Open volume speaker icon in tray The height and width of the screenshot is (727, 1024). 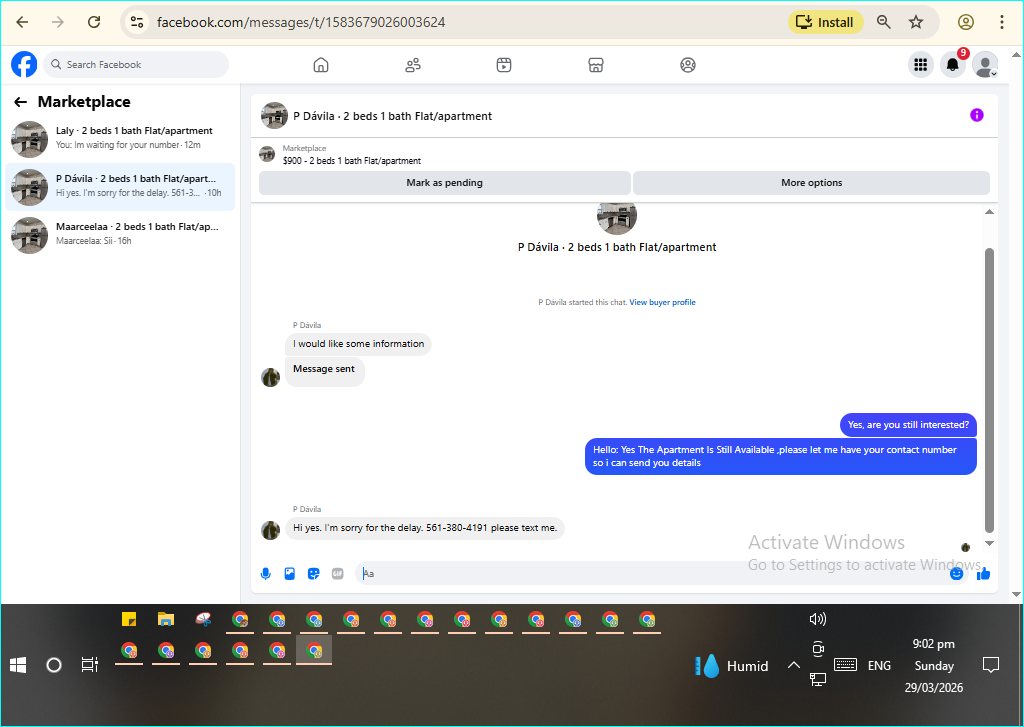818,619
